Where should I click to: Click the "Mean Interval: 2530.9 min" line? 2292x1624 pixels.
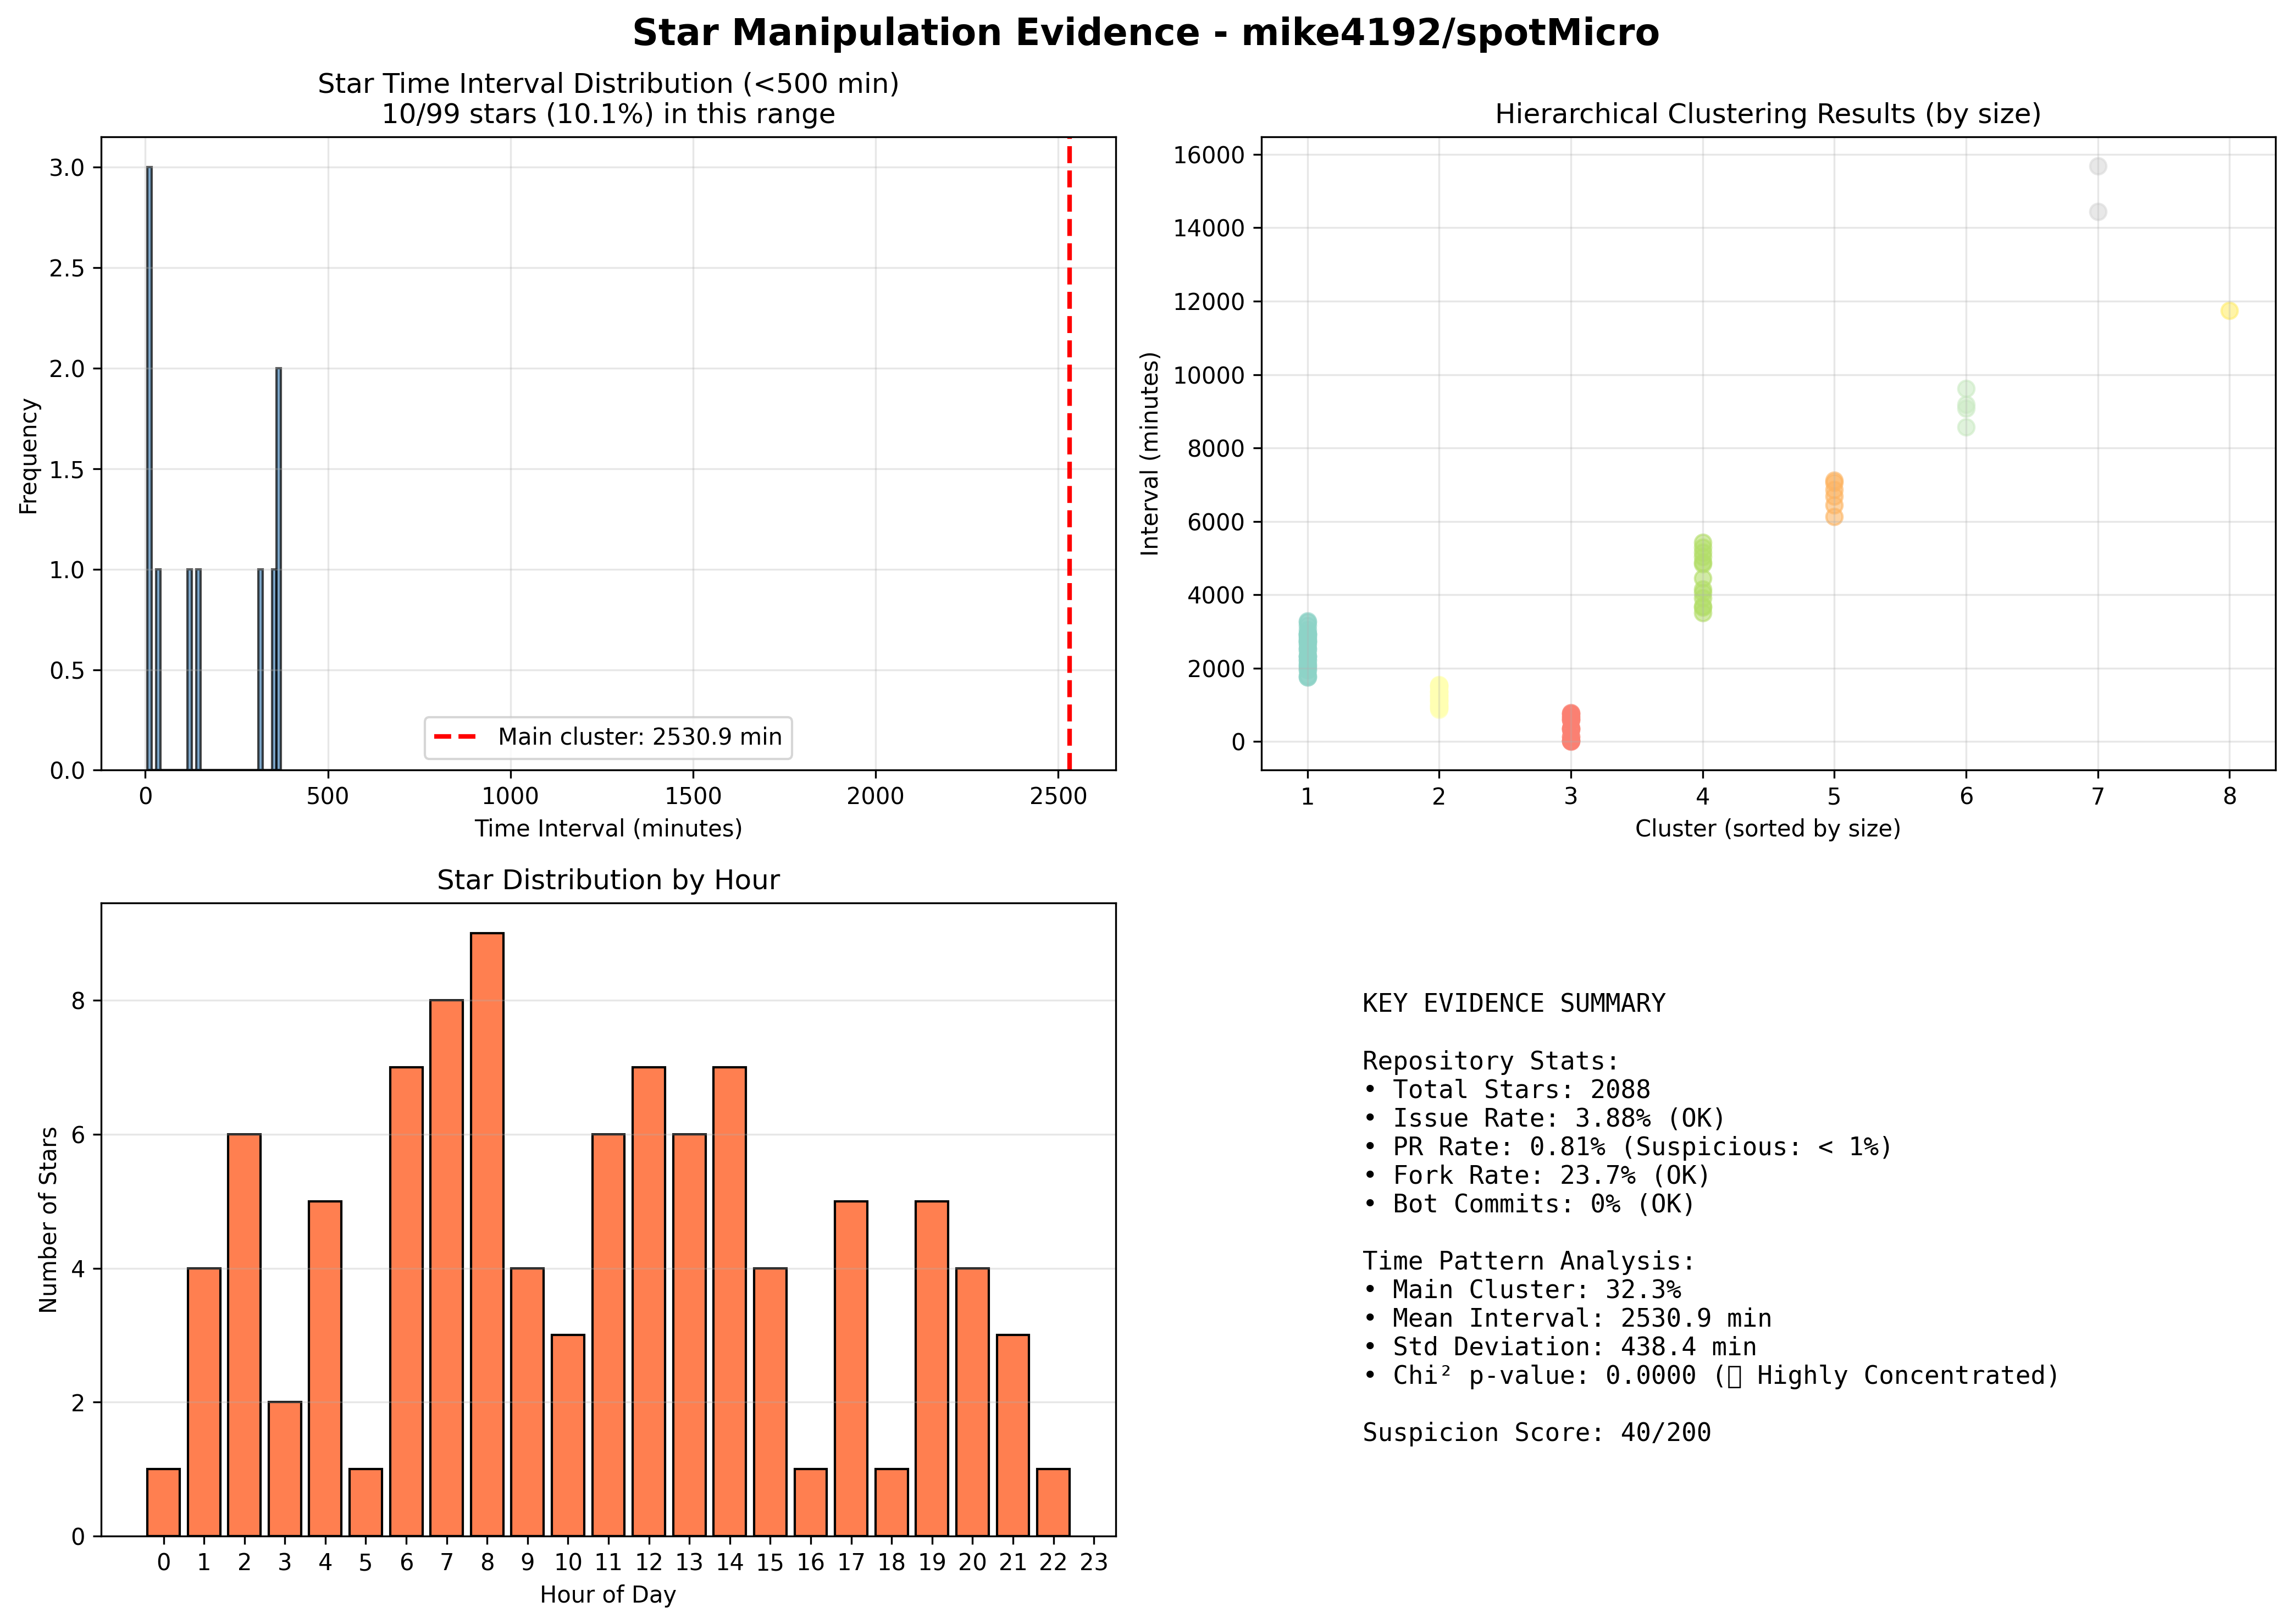(x=1567, y=1318)
